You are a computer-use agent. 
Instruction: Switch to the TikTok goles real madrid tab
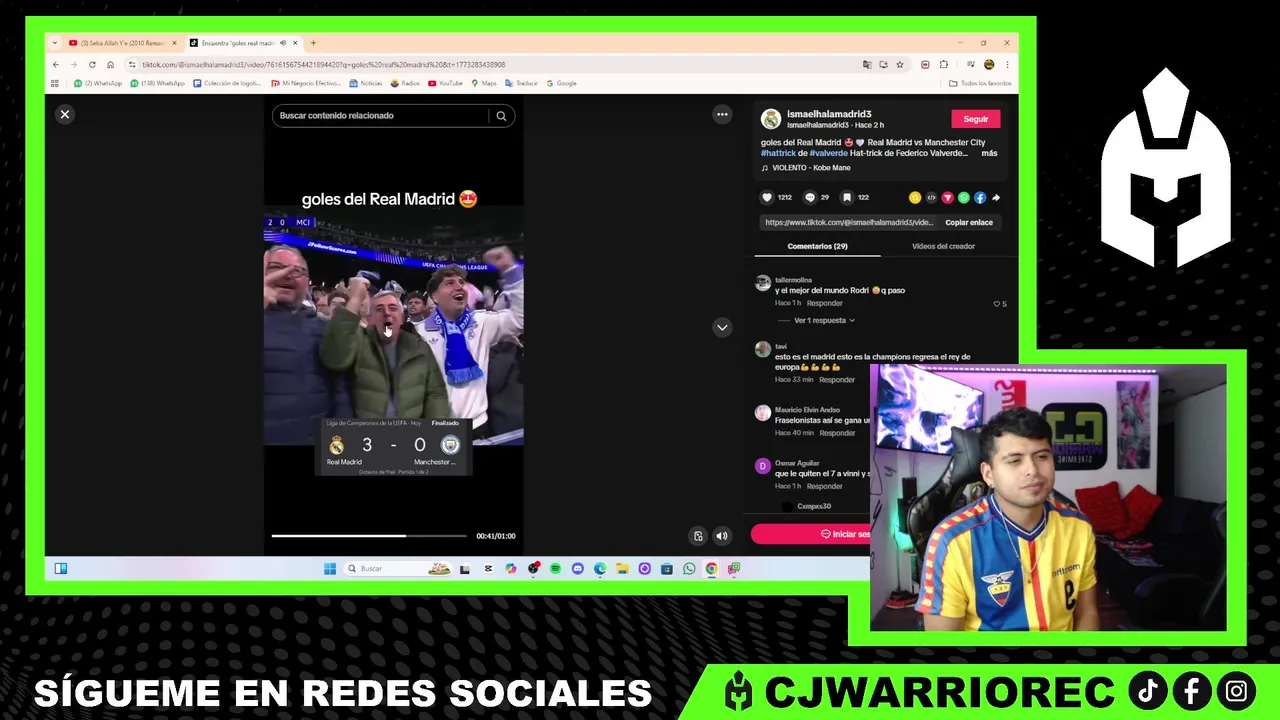[243, 43]
